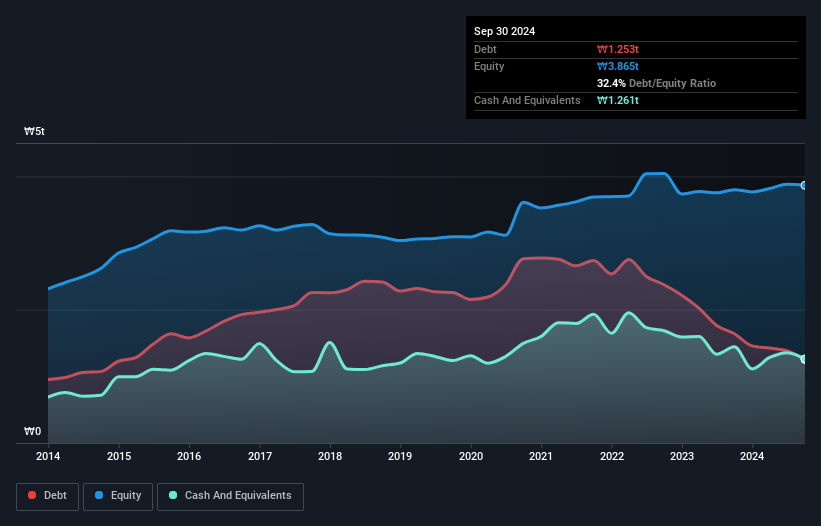Click the teal Cash And Equivalents dot

click(173, 495)
